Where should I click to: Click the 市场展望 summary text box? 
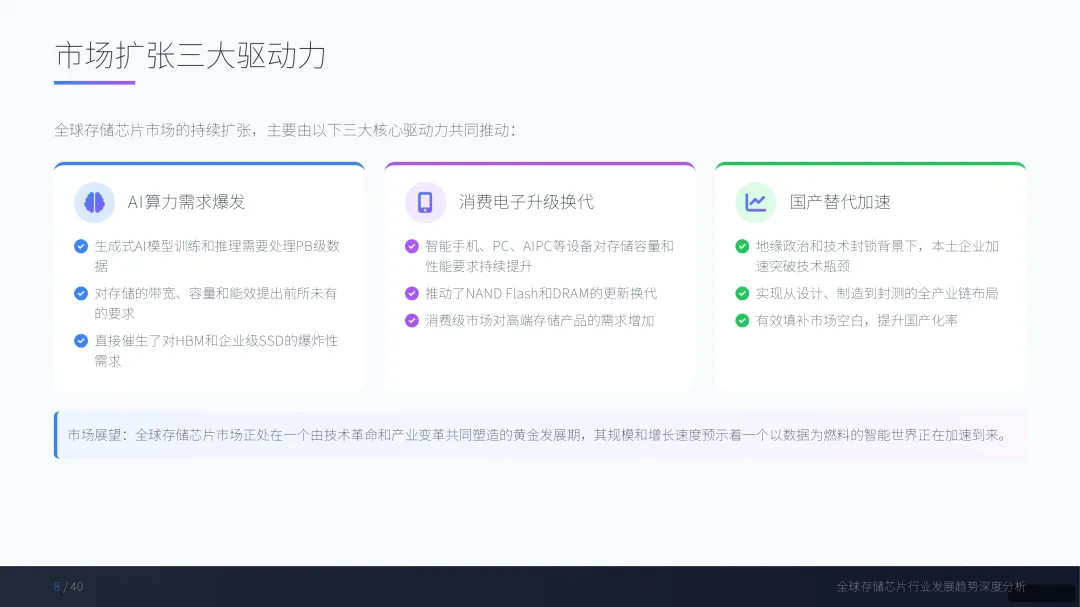pyautogui.click(x=540, y=435)
